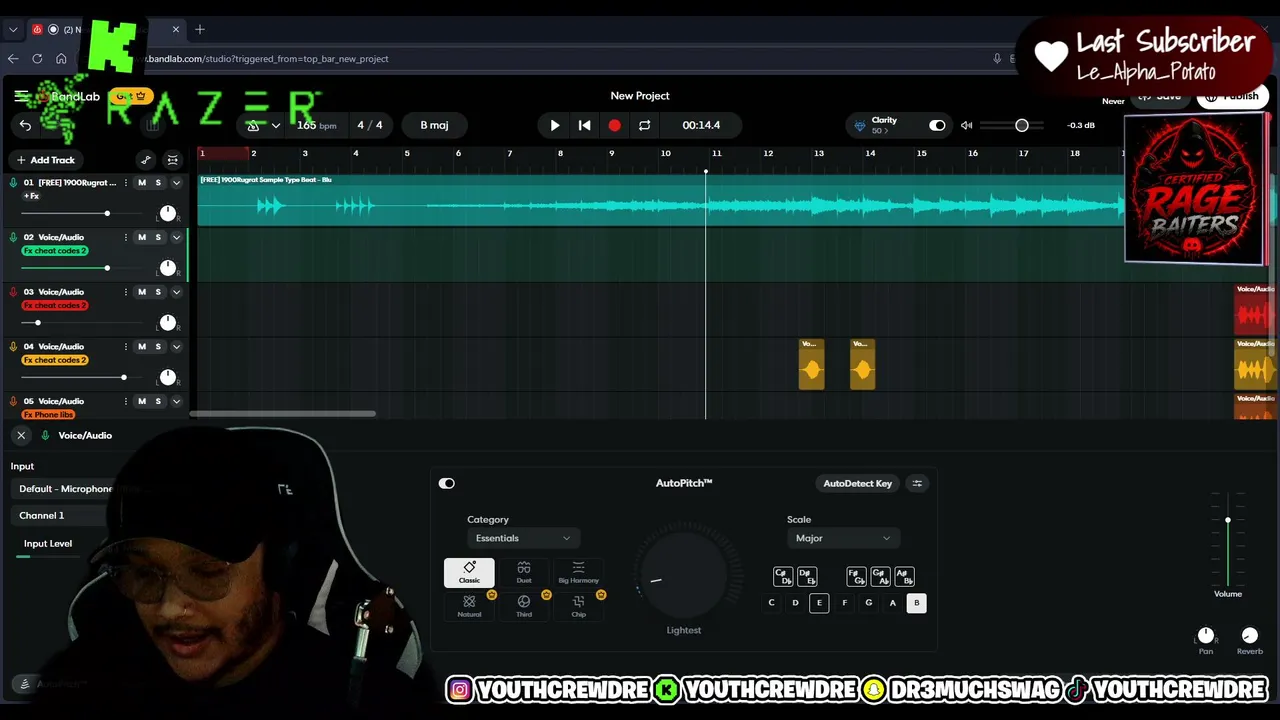Solo track 01 1900Rugrat
This screenshot has width=1280, height=720.
(158, 183)
